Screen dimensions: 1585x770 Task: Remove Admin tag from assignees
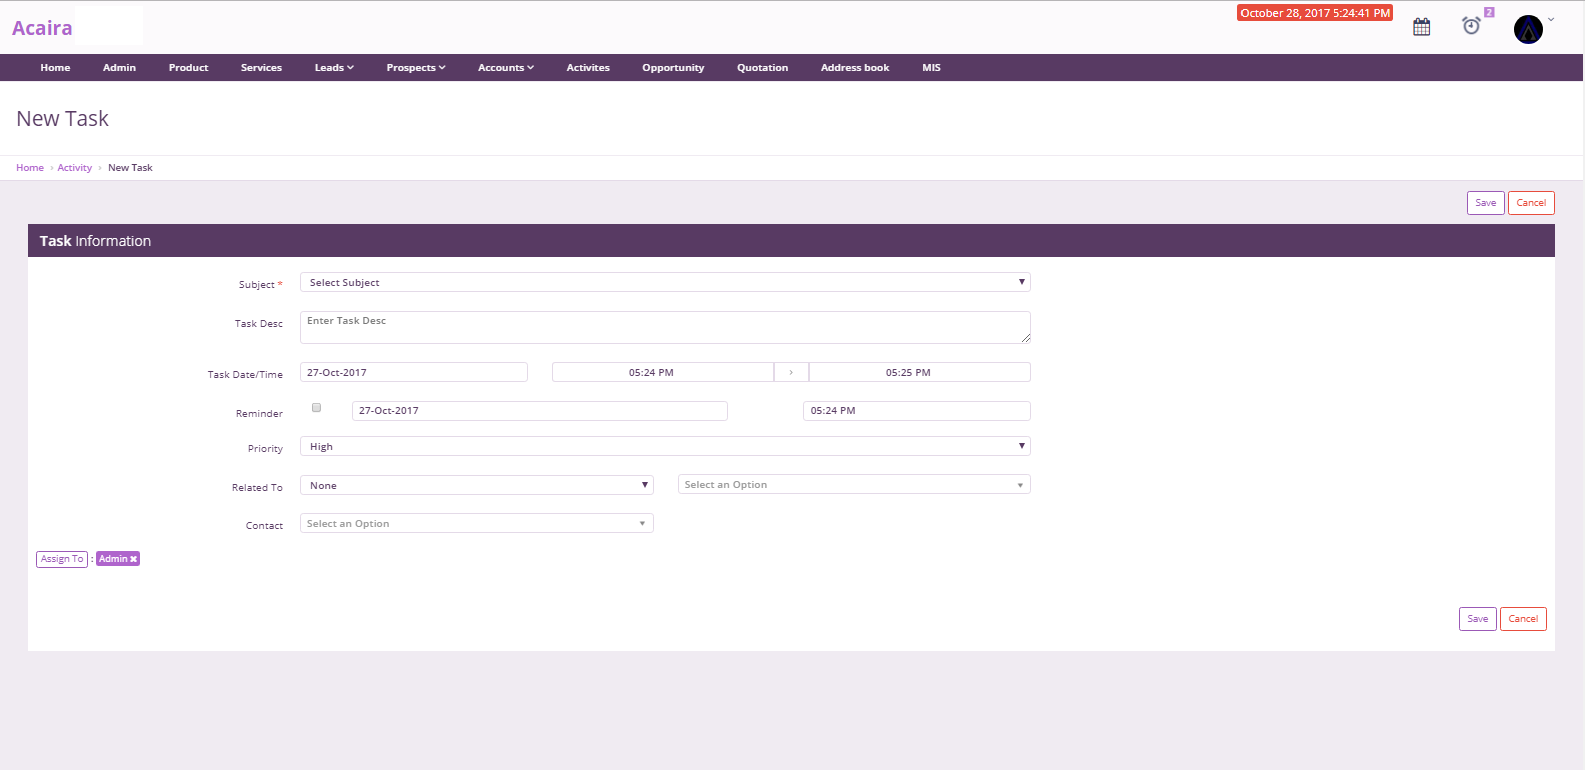coord(133,559)
